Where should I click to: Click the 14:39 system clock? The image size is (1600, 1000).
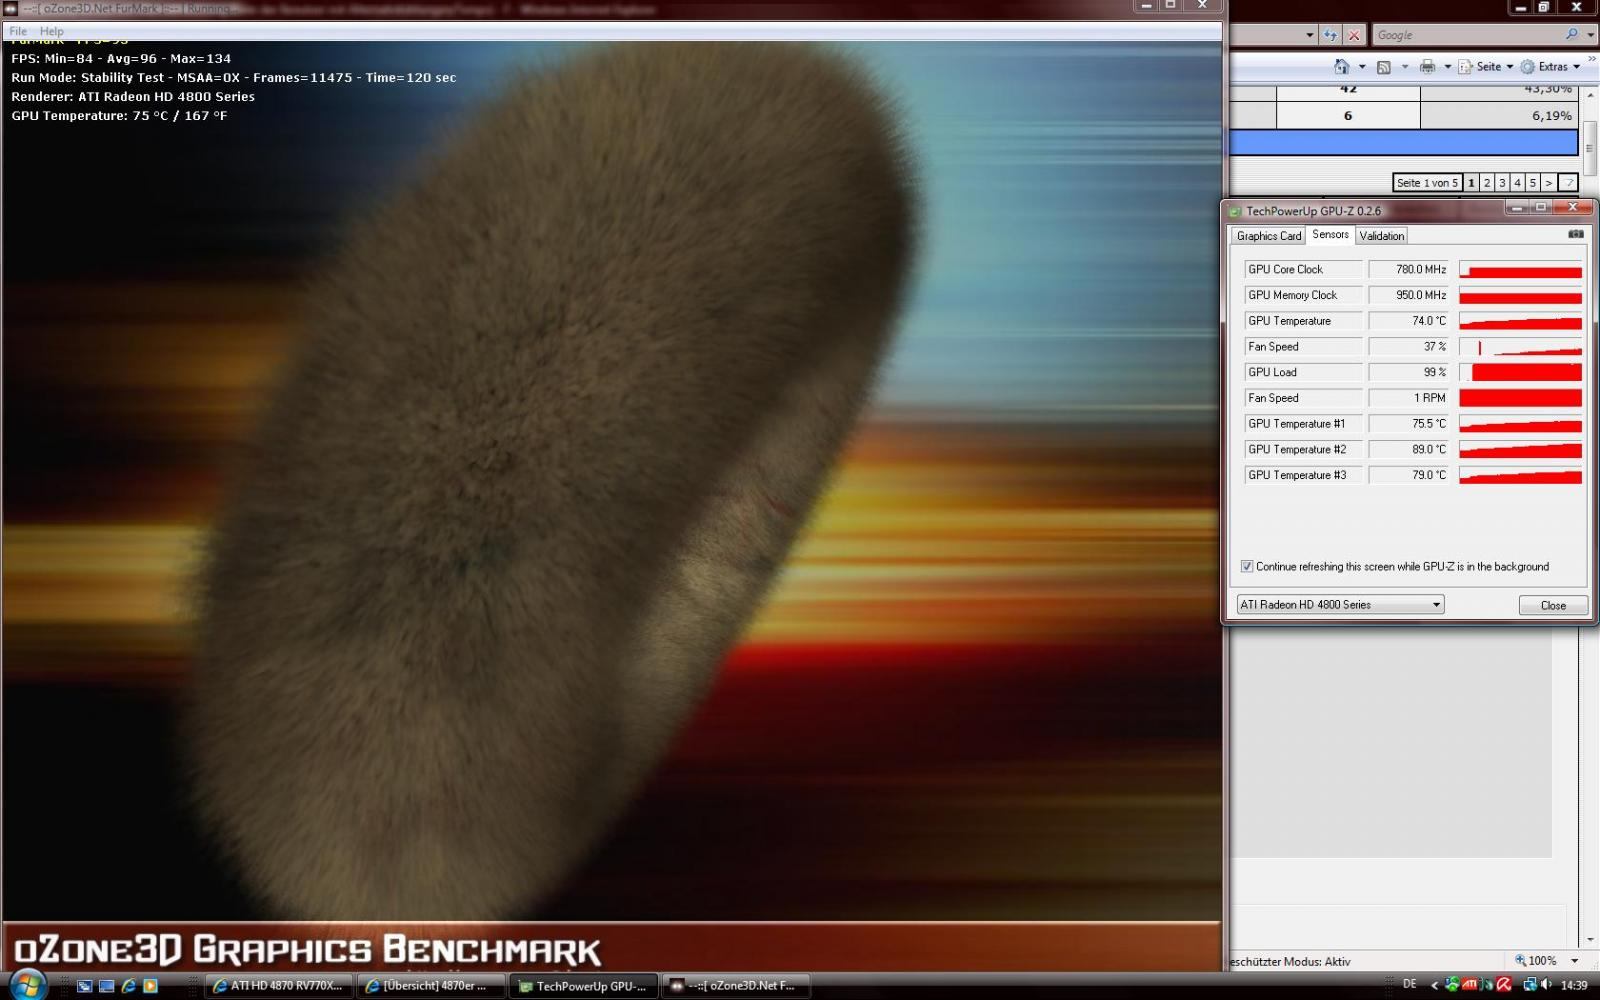pos(1574,986)
